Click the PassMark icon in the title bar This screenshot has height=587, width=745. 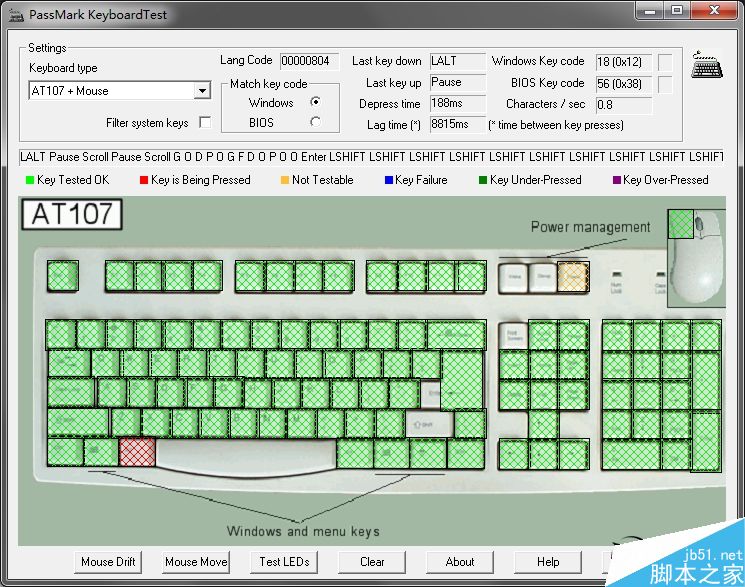[16, 15]
